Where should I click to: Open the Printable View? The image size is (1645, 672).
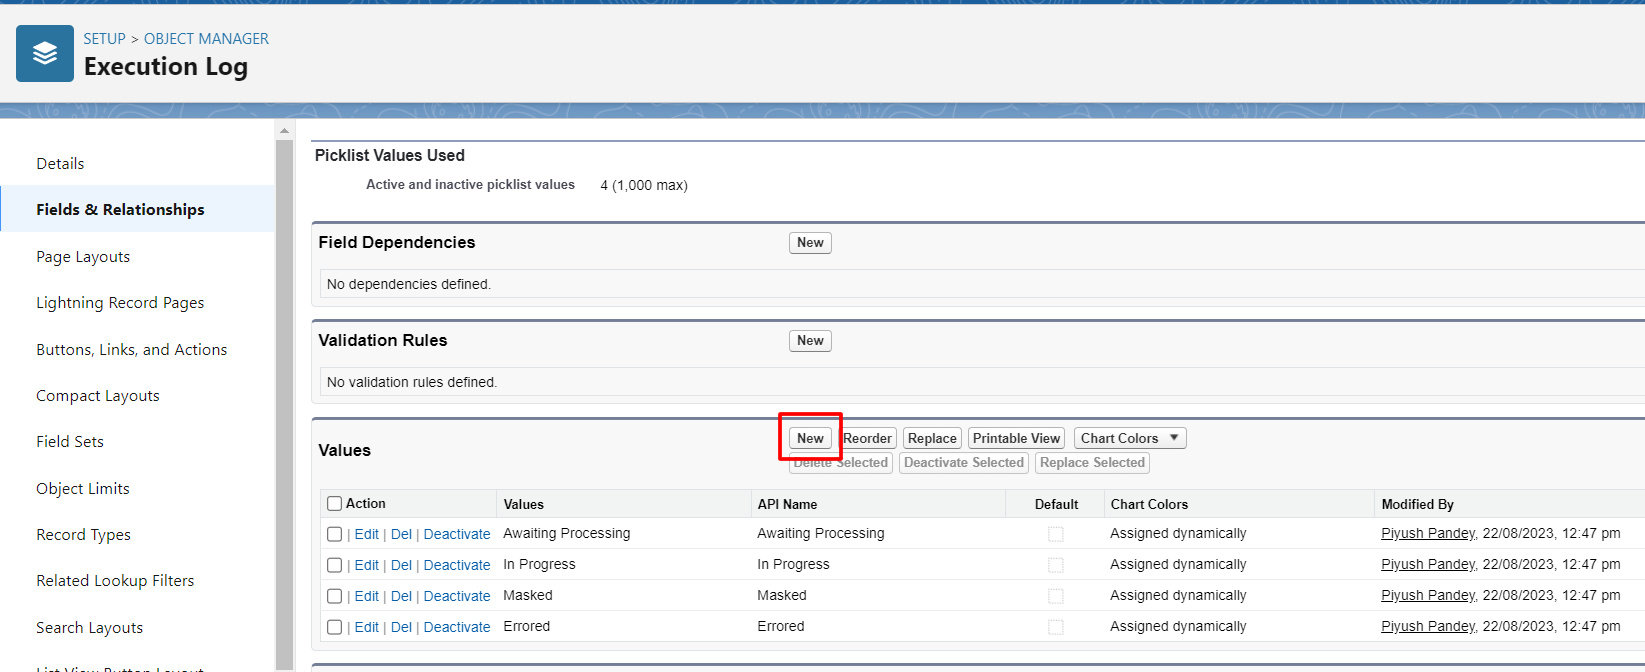1016,438
